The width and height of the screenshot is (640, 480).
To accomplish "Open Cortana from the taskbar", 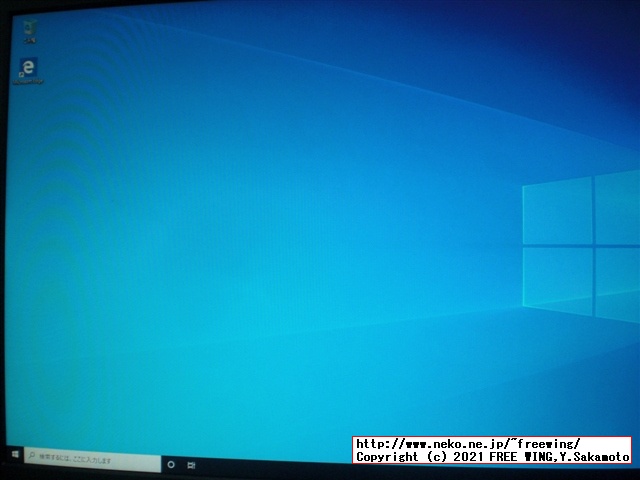I will [x=171, y=464].
